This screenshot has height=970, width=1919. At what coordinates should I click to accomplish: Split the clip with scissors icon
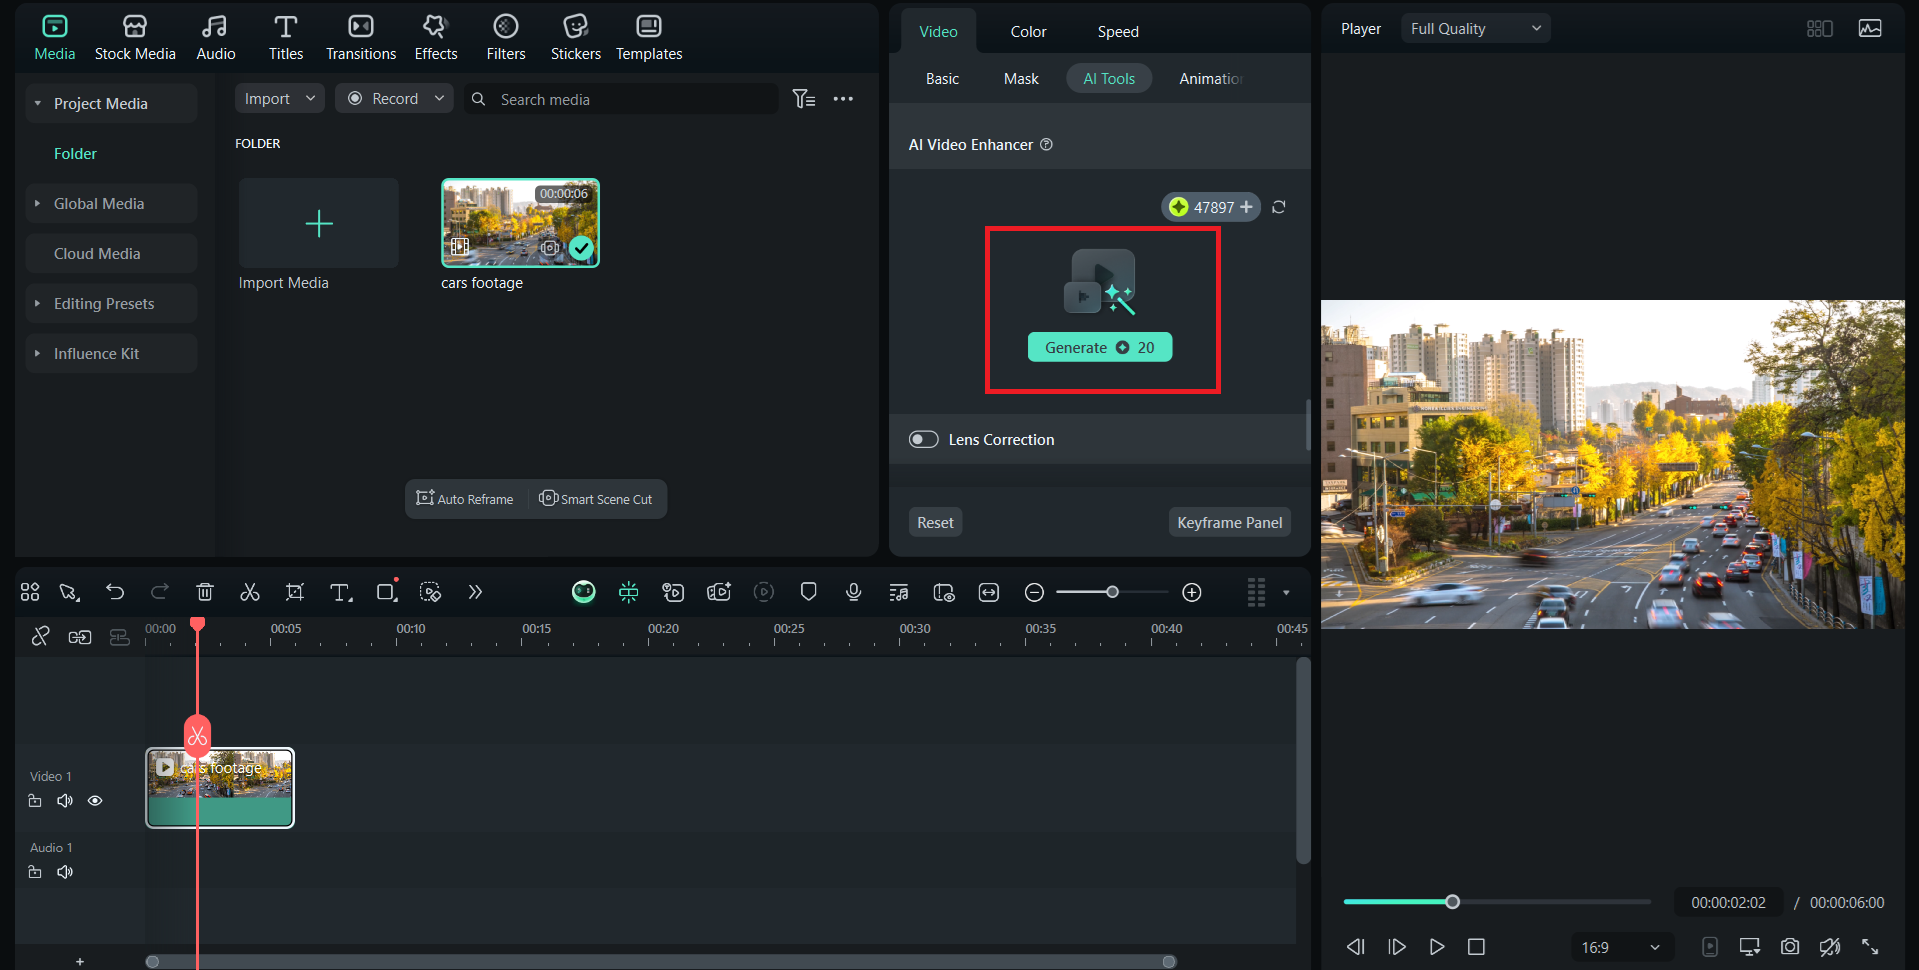tap(250, 592)
